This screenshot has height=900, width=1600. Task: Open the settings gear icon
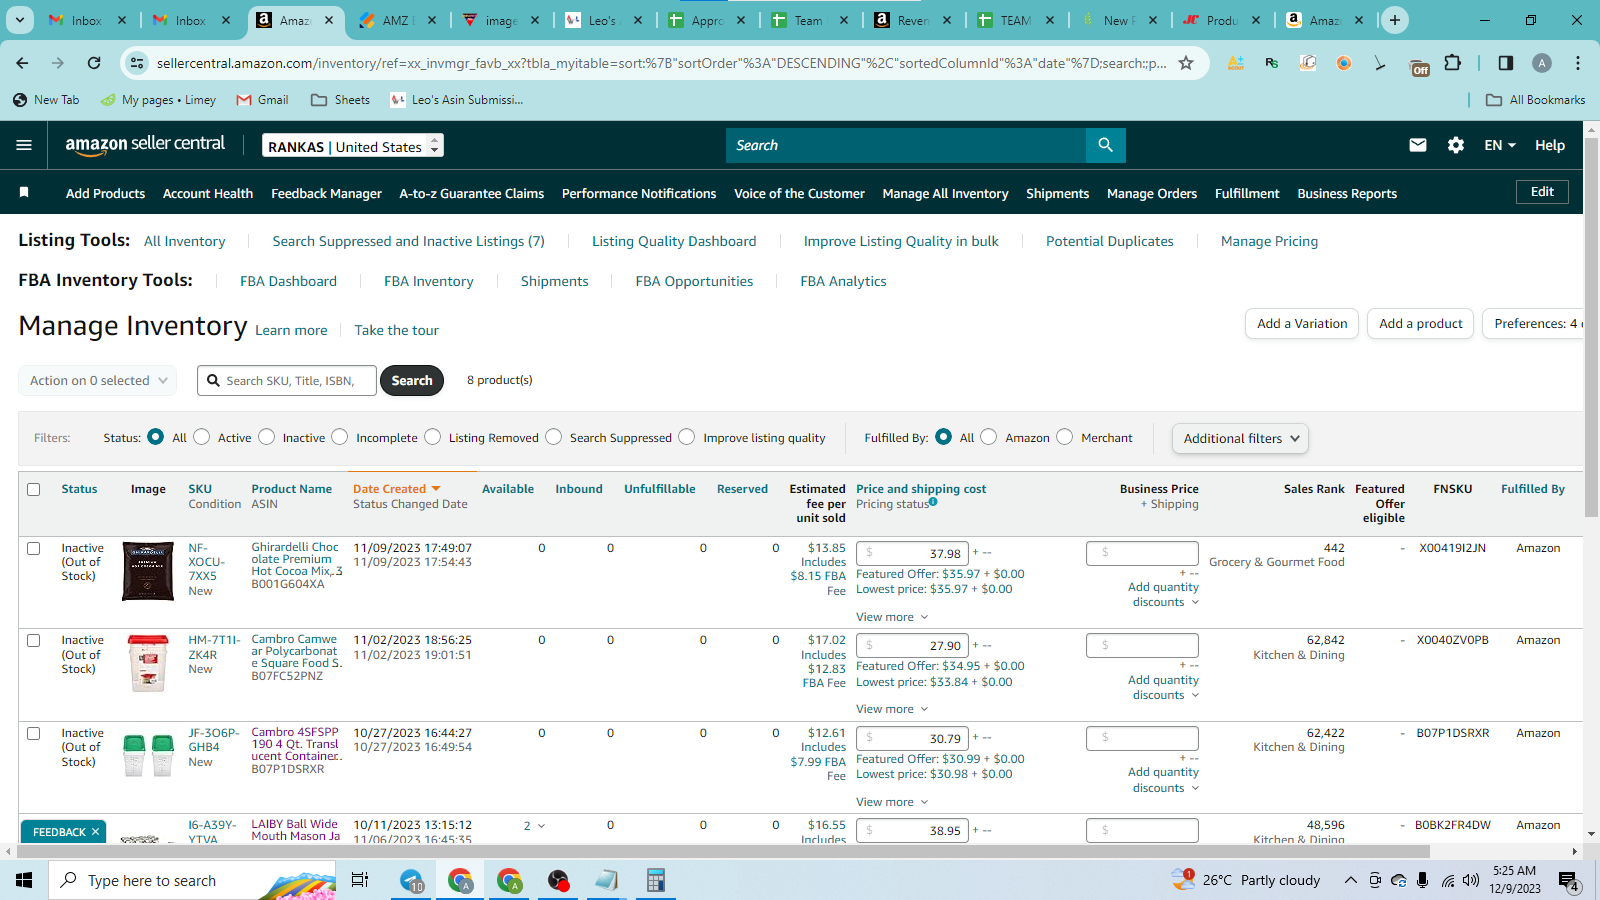point(1456,145)
